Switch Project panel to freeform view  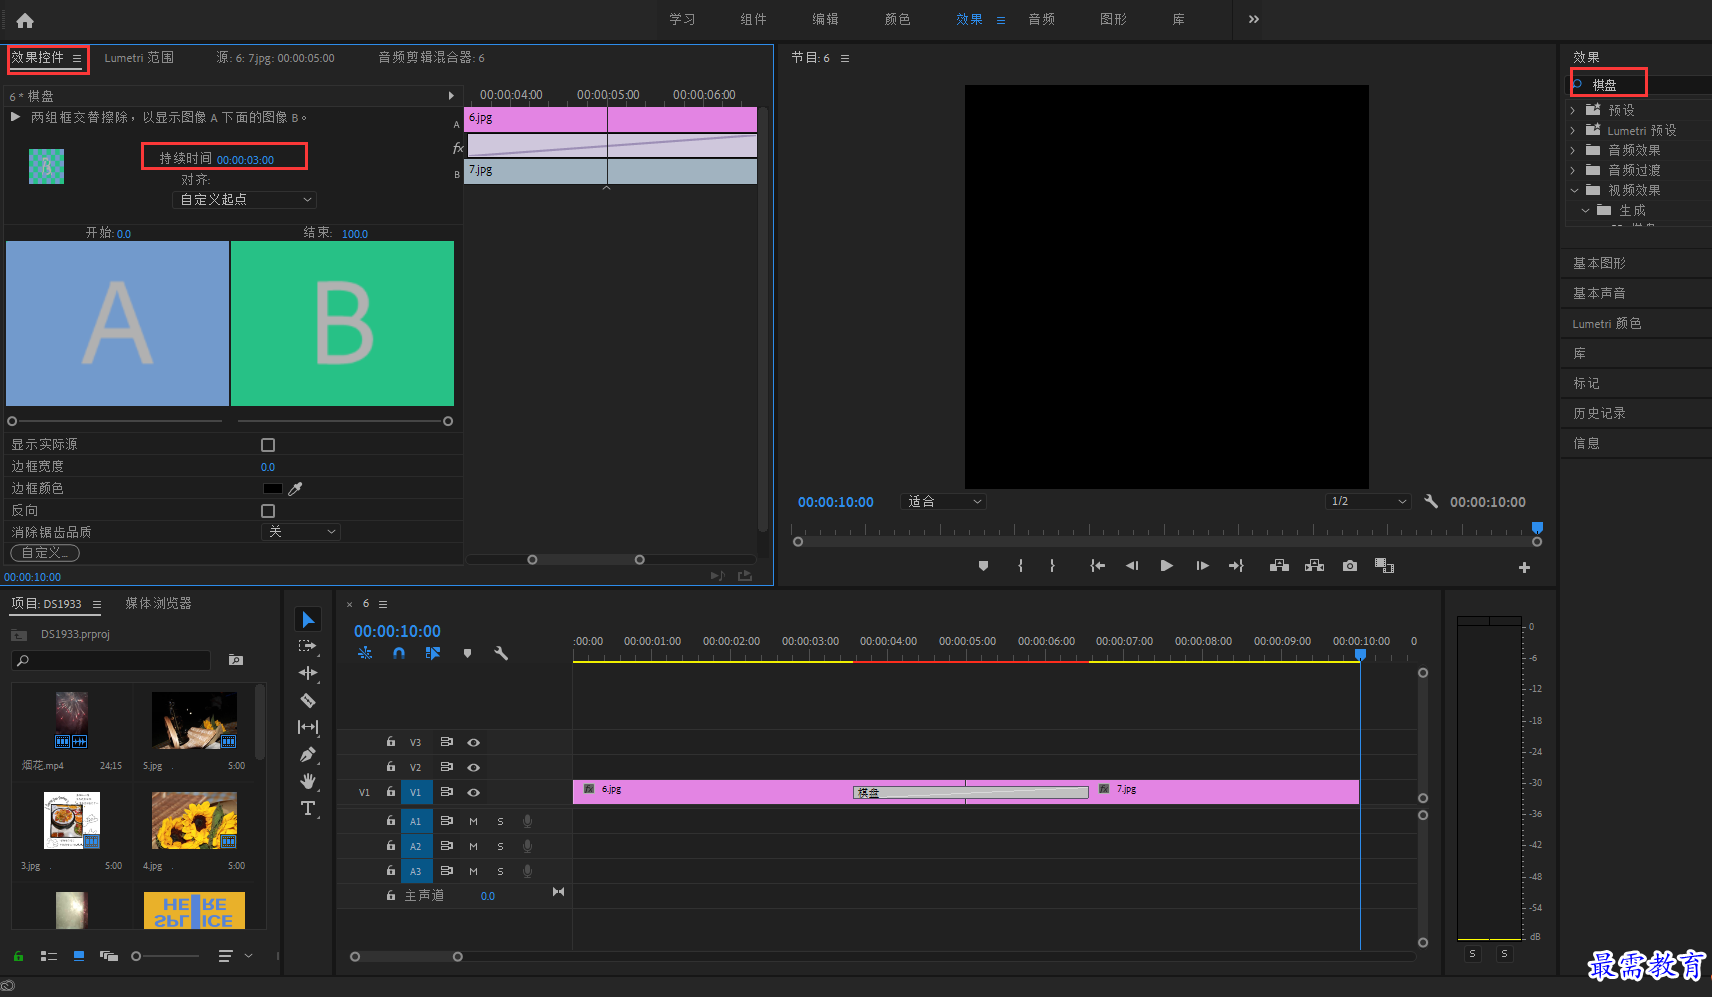(x=109, y=956)
